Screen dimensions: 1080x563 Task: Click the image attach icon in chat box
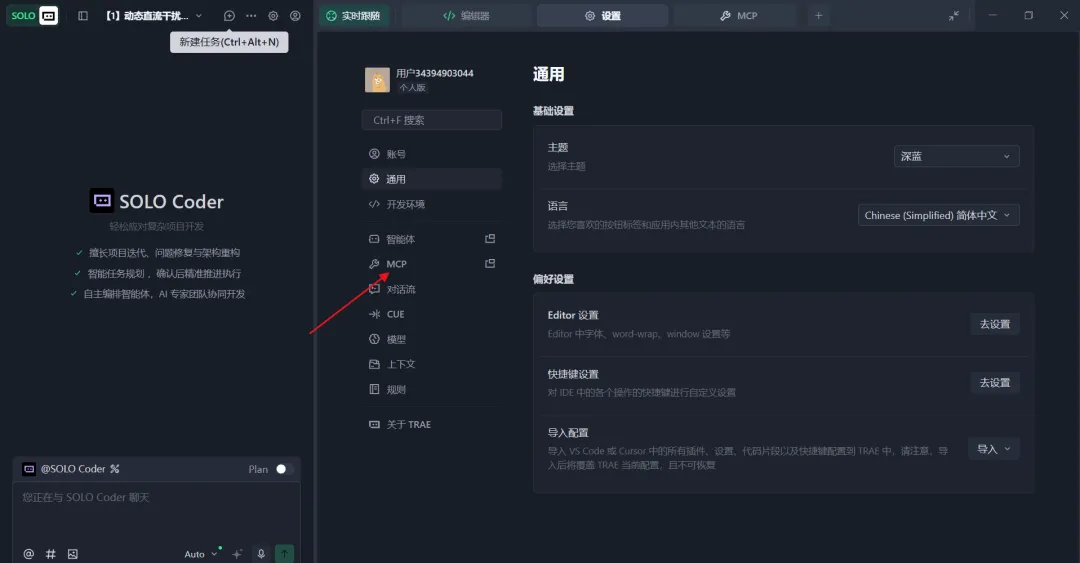(x=73, y=554)
